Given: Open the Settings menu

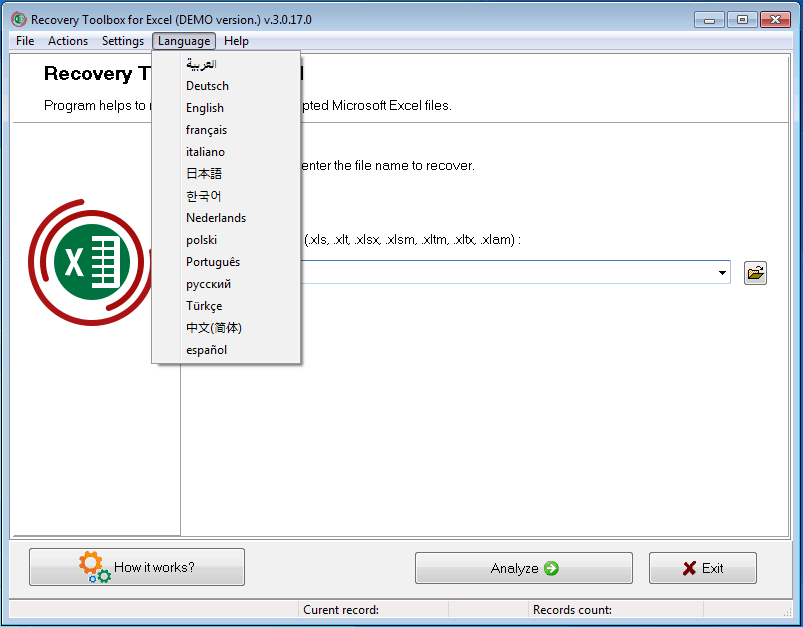Looking at the screenshot, I should (122, 41).
